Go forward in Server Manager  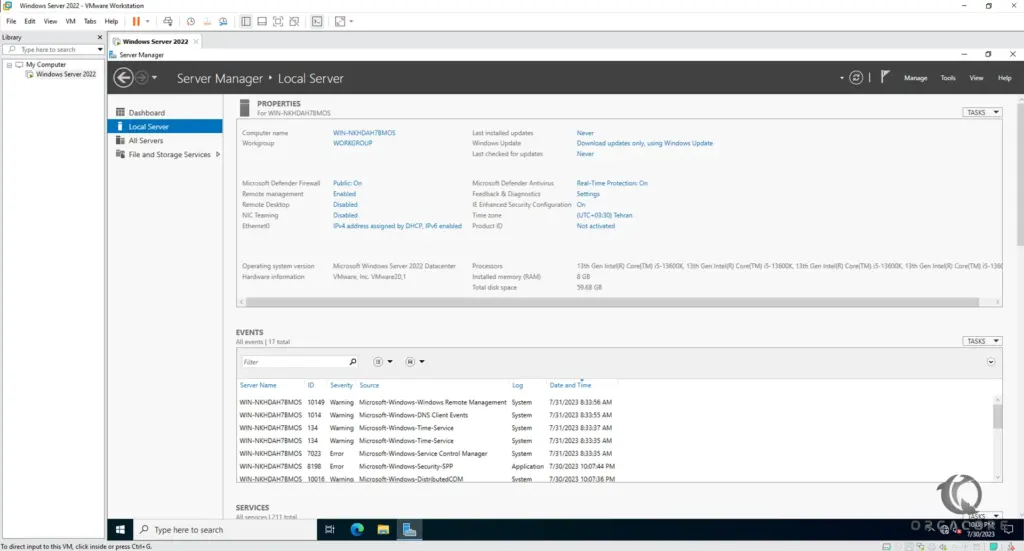(142, 78)
